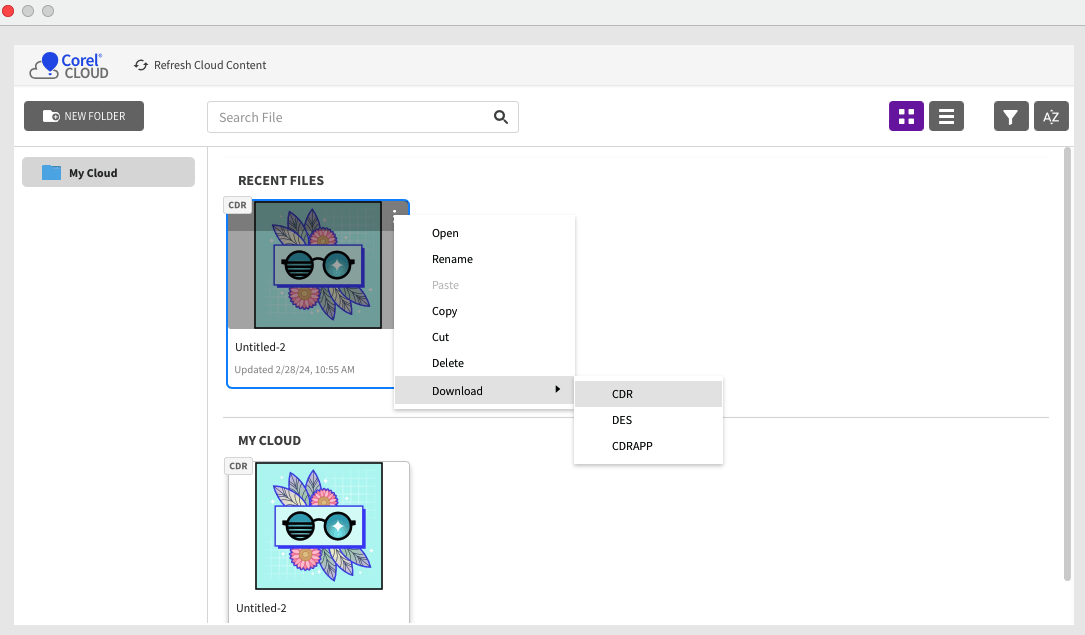Sort files alphabetically with AZ button
The image size is (1085, 635).
(1051, 117)
